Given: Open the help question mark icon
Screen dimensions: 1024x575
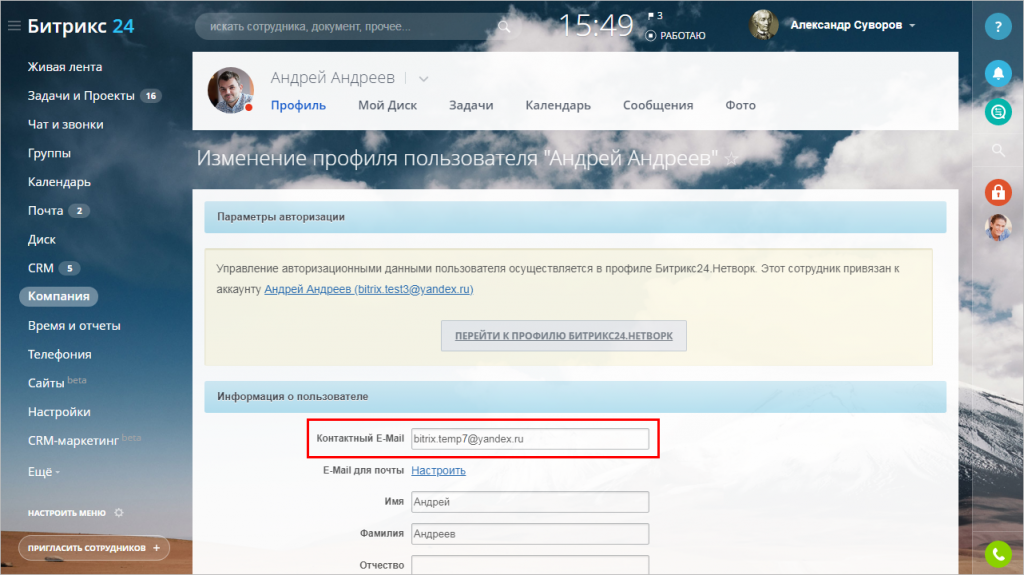Looking at the screenshot, I should 998,27.
